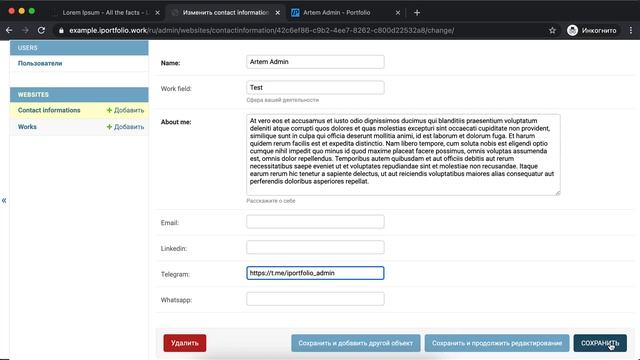Add a new Contact information entry
Screen dimensions: 640x360
point(125,110)
